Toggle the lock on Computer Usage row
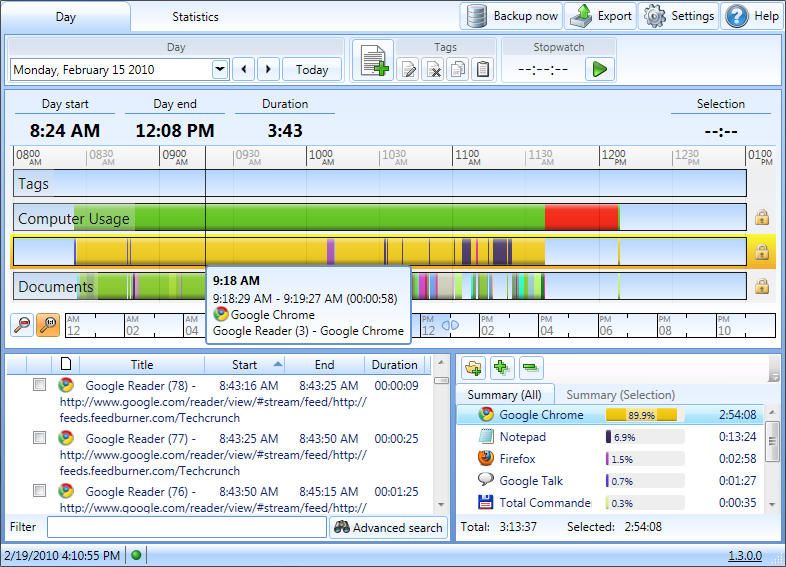The width and height of the screenshot is (786, 567). tap(761, 217)
